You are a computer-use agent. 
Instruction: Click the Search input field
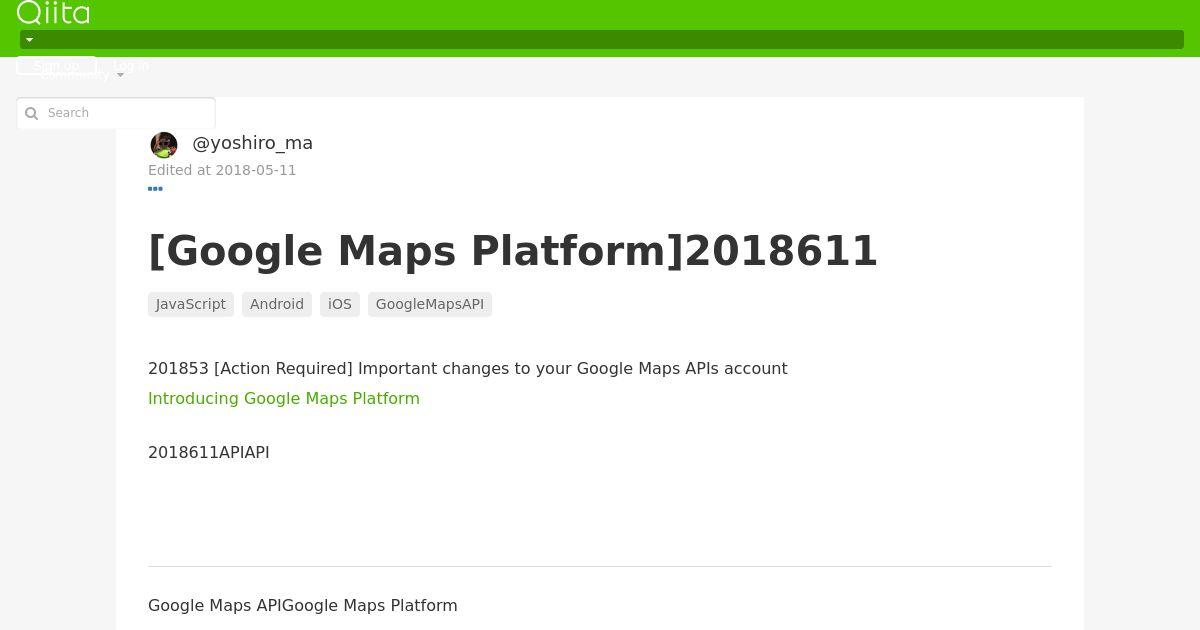pyautogui.click(x=116, y=113)
